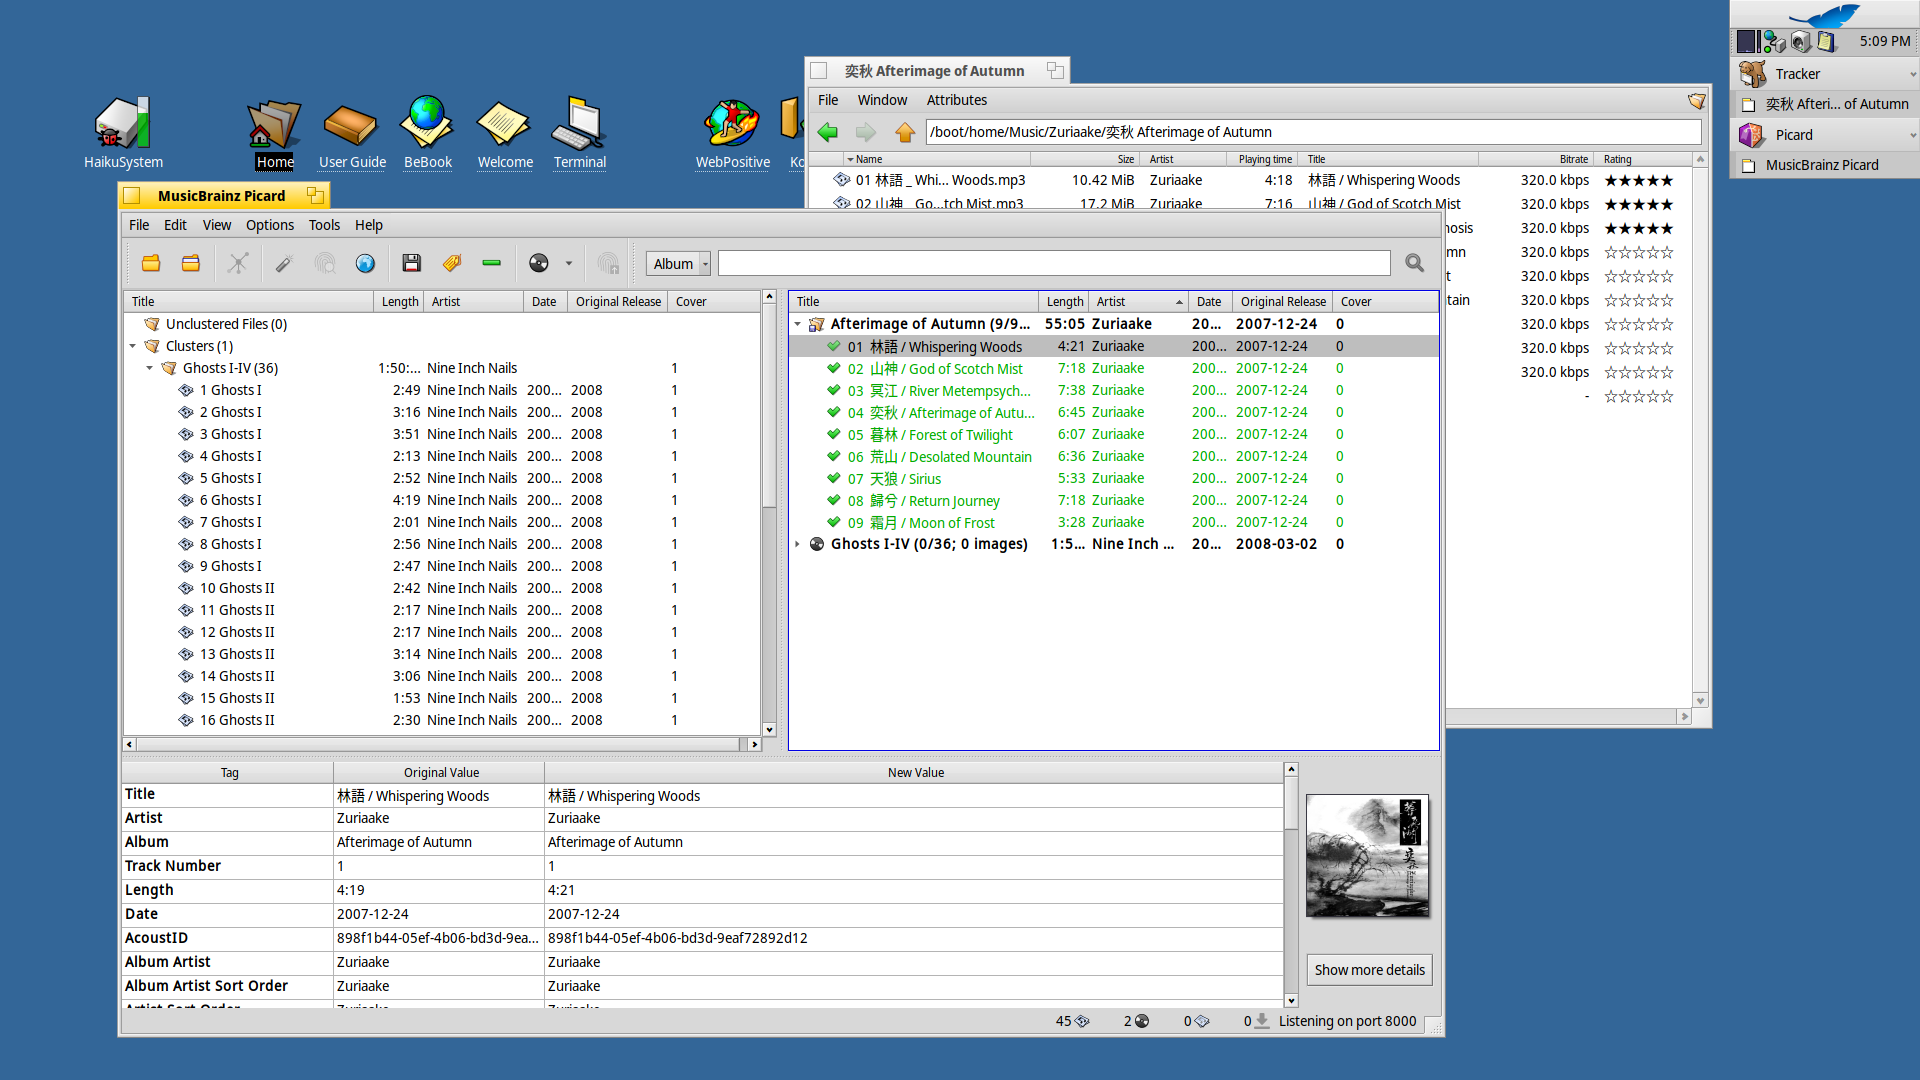Click the Lookup magic wand icon
Viewport: 1920px width, 1080px height.
[x=284, y=263]
